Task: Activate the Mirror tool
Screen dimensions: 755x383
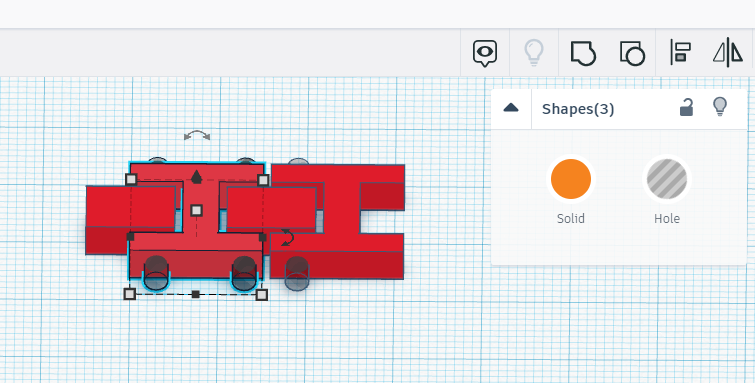Action: (x=728, y=52)
